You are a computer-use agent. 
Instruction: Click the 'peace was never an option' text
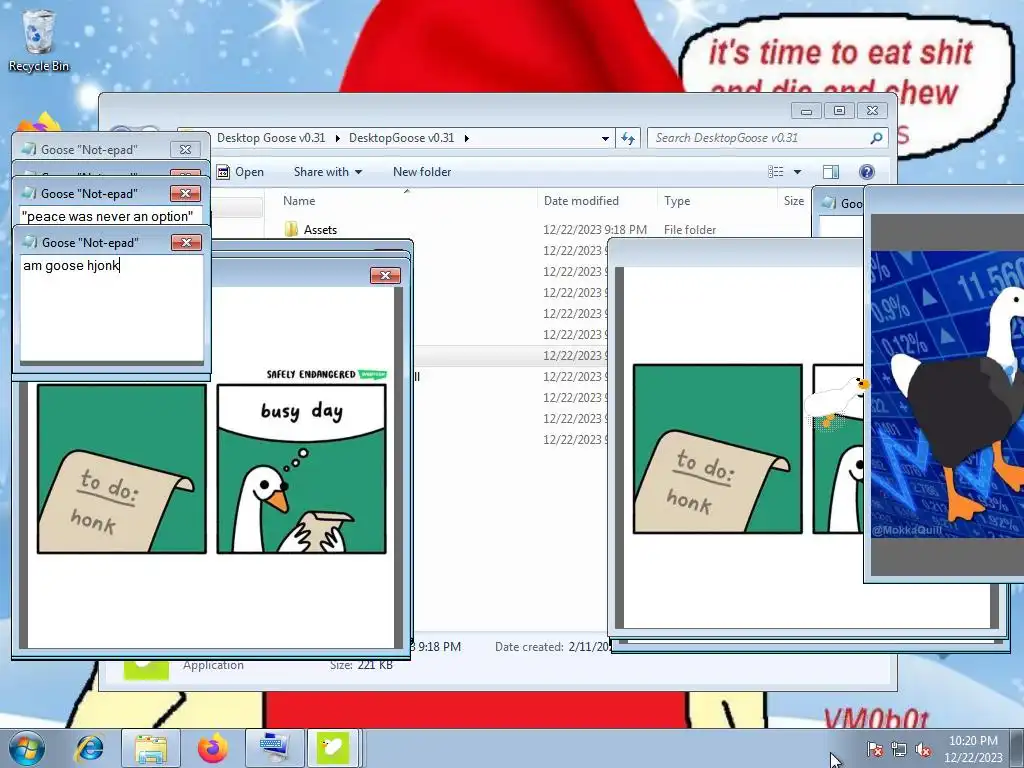click(107, 216)
